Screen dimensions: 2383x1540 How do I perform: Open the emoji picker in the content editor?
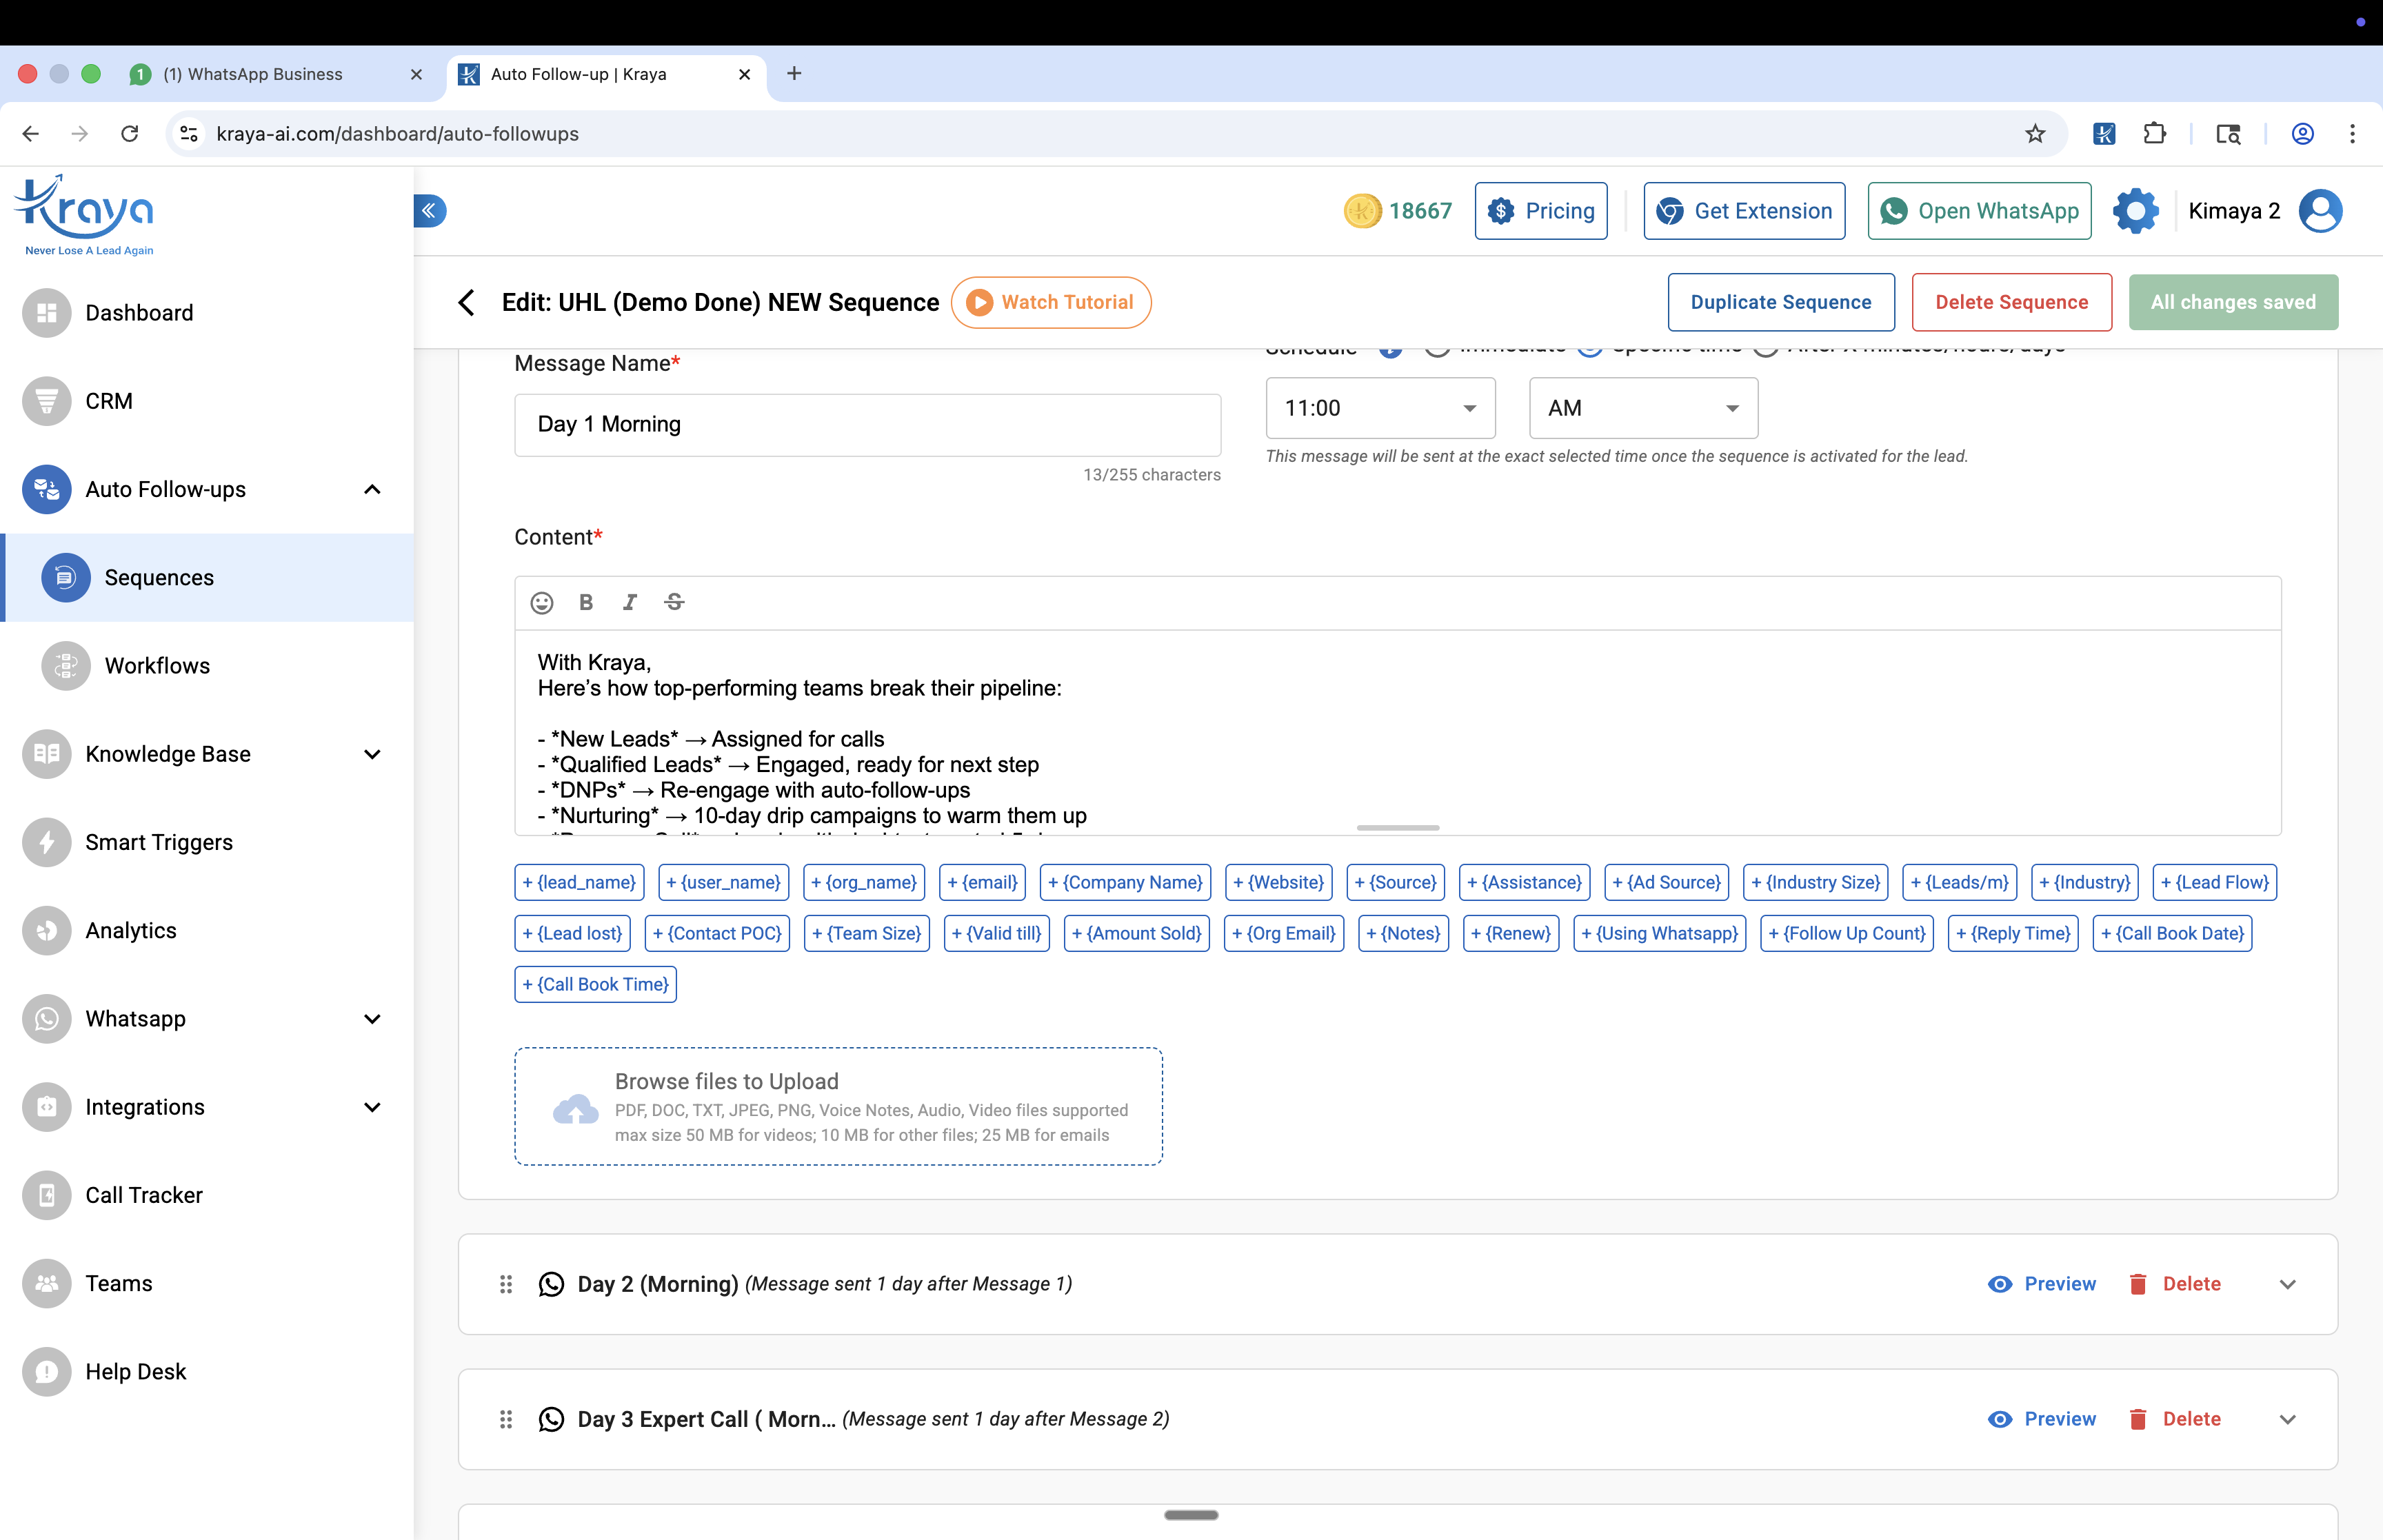point(542,602)
